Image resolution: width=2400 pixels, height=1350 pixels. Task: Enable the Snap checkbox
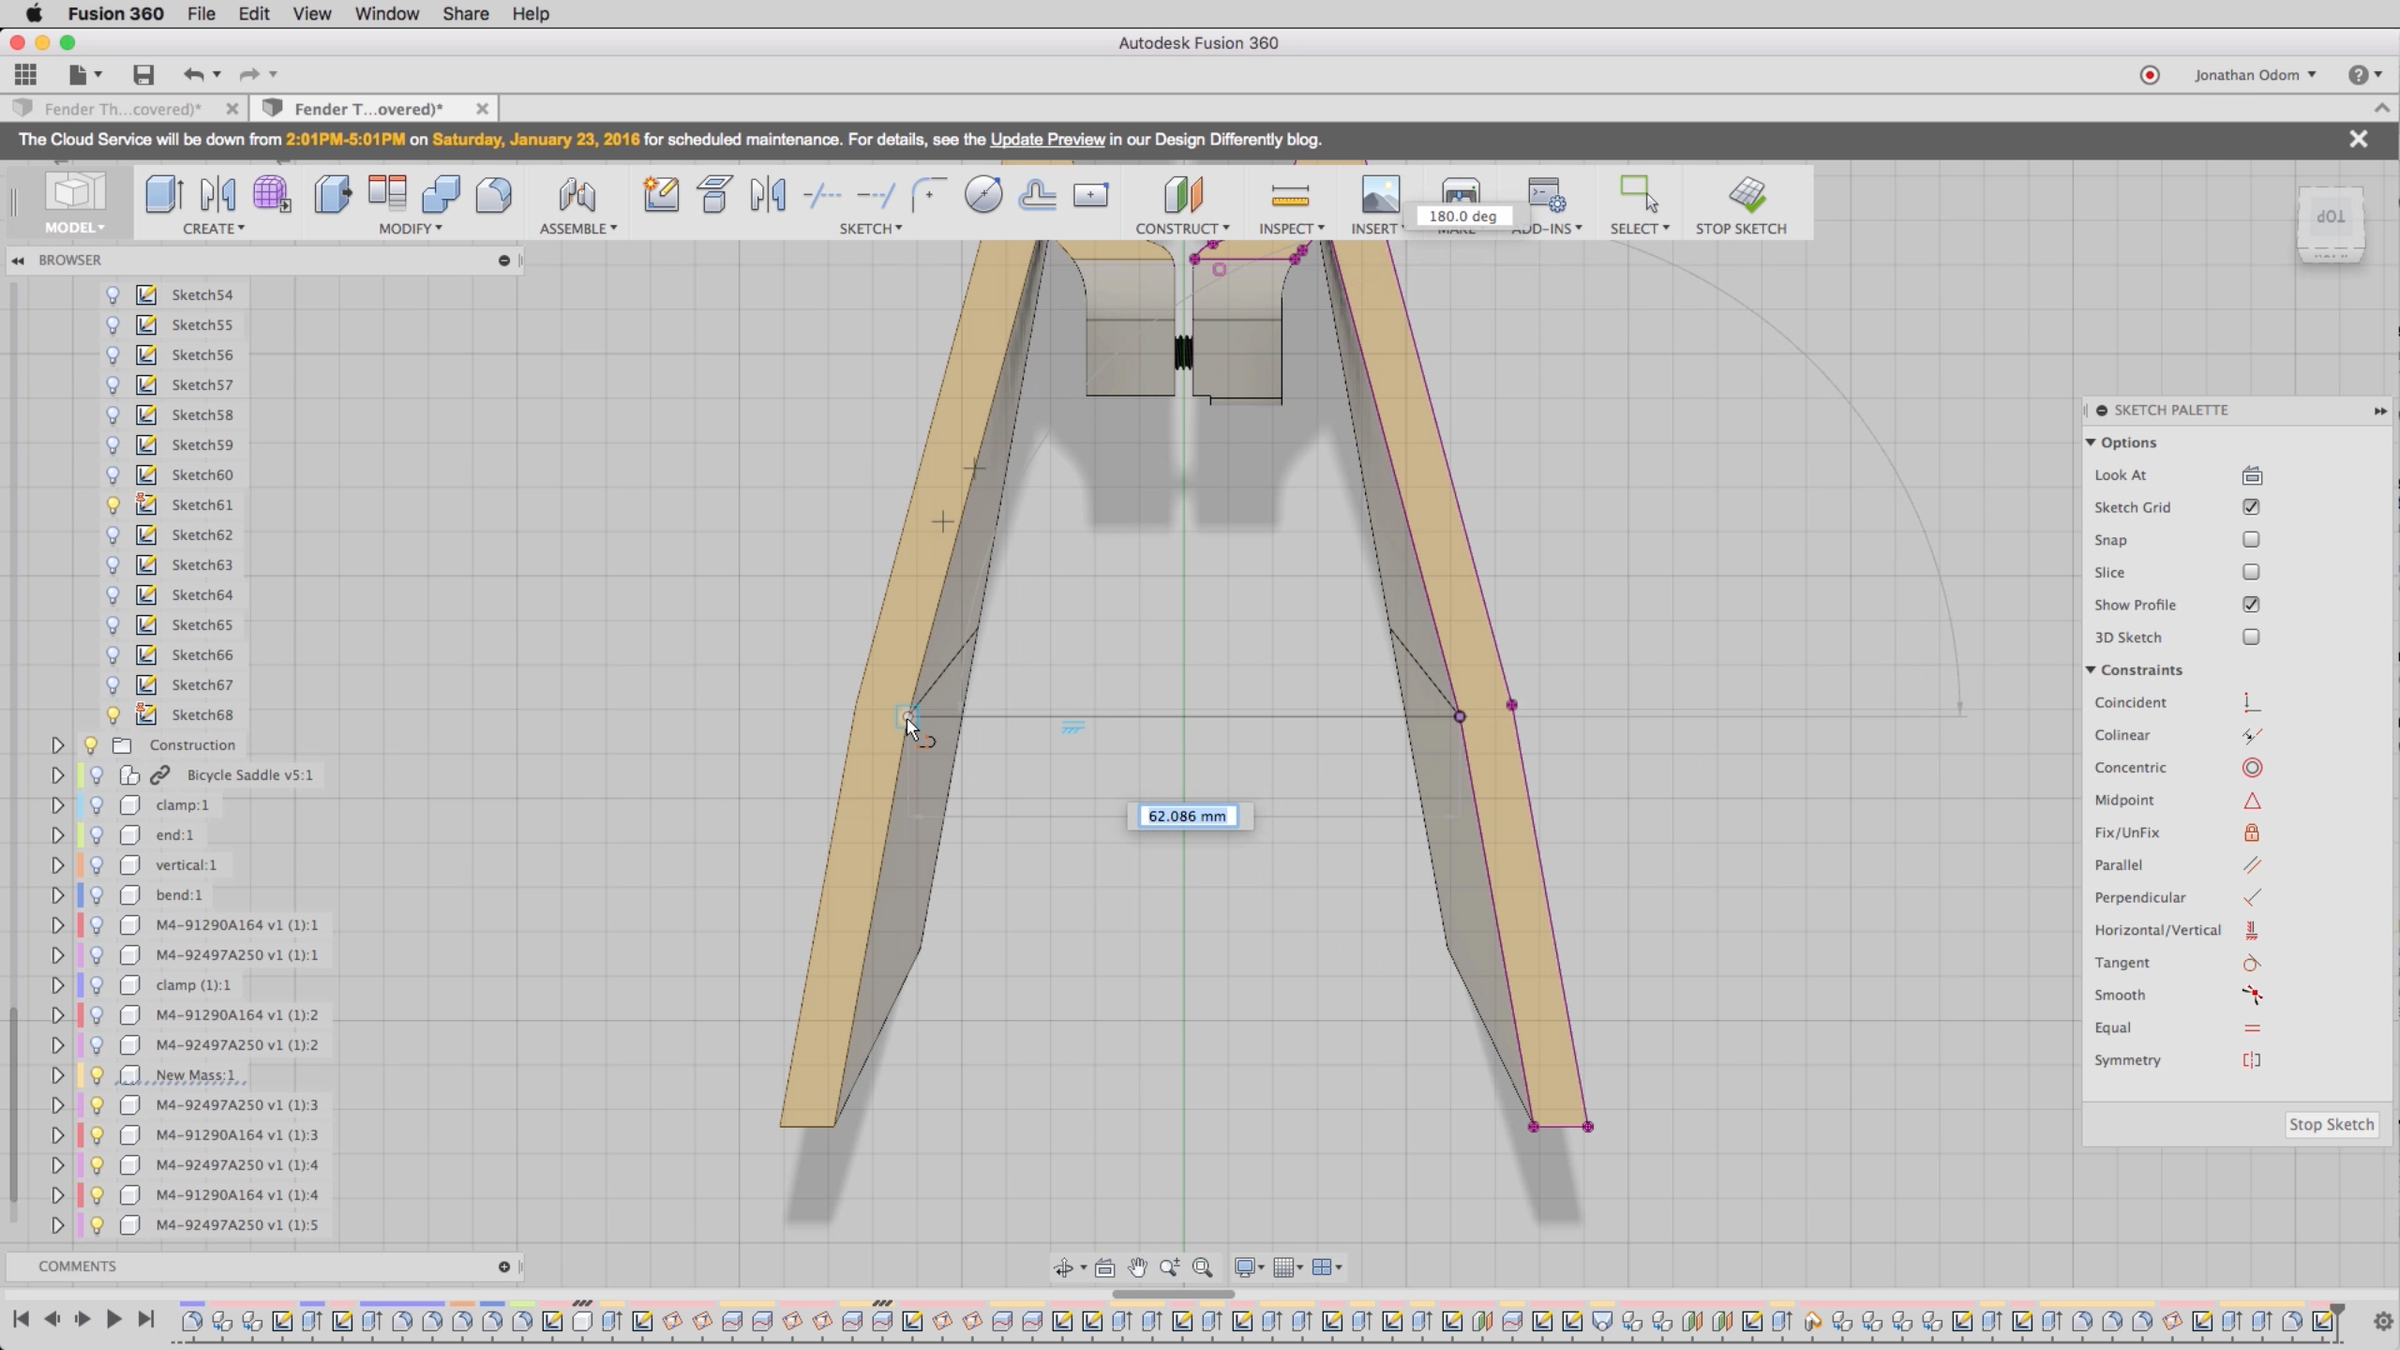2250,540
